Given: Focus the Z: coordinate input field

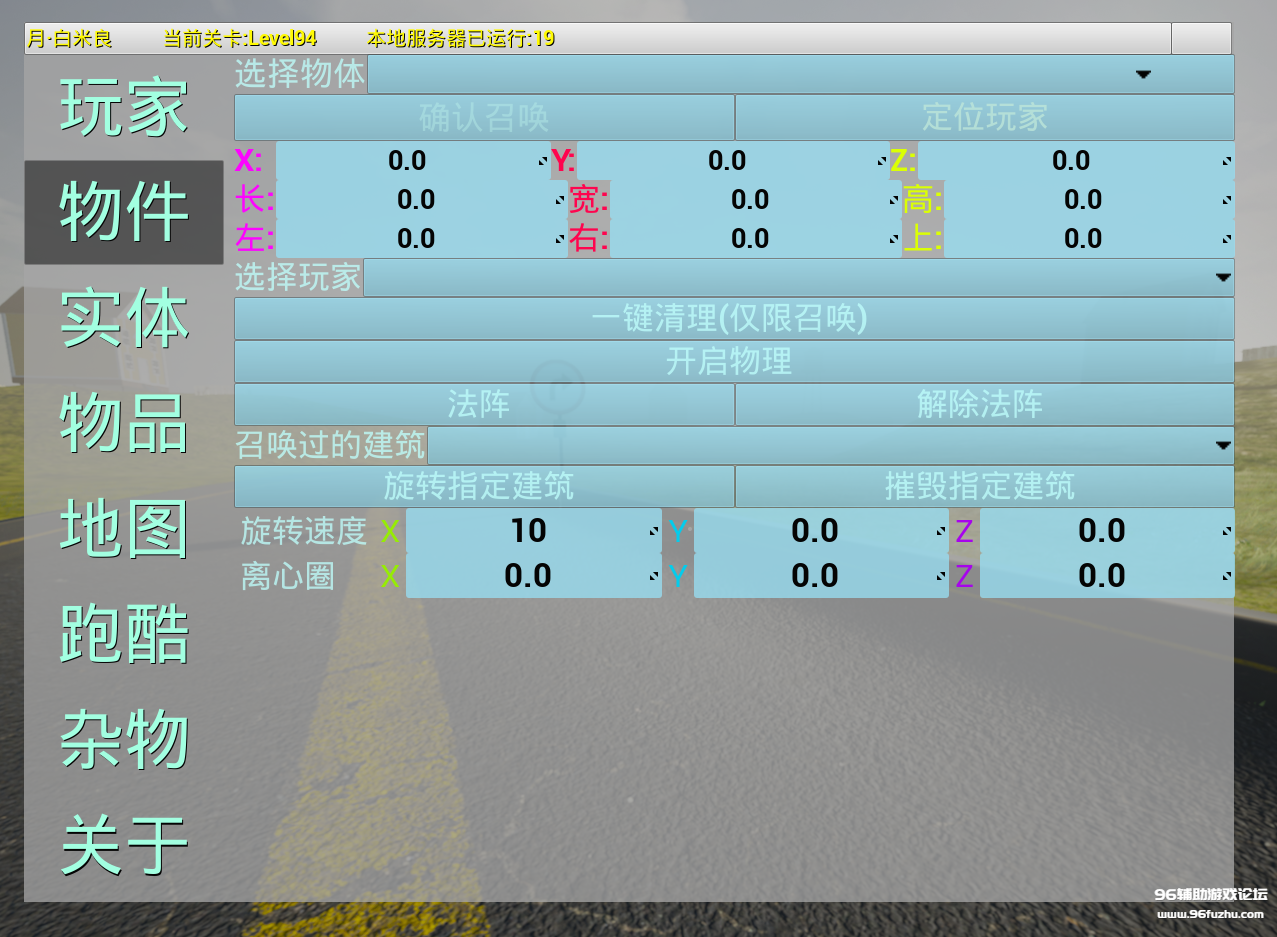Looking at the screenshot, I should pos(1076,161).
